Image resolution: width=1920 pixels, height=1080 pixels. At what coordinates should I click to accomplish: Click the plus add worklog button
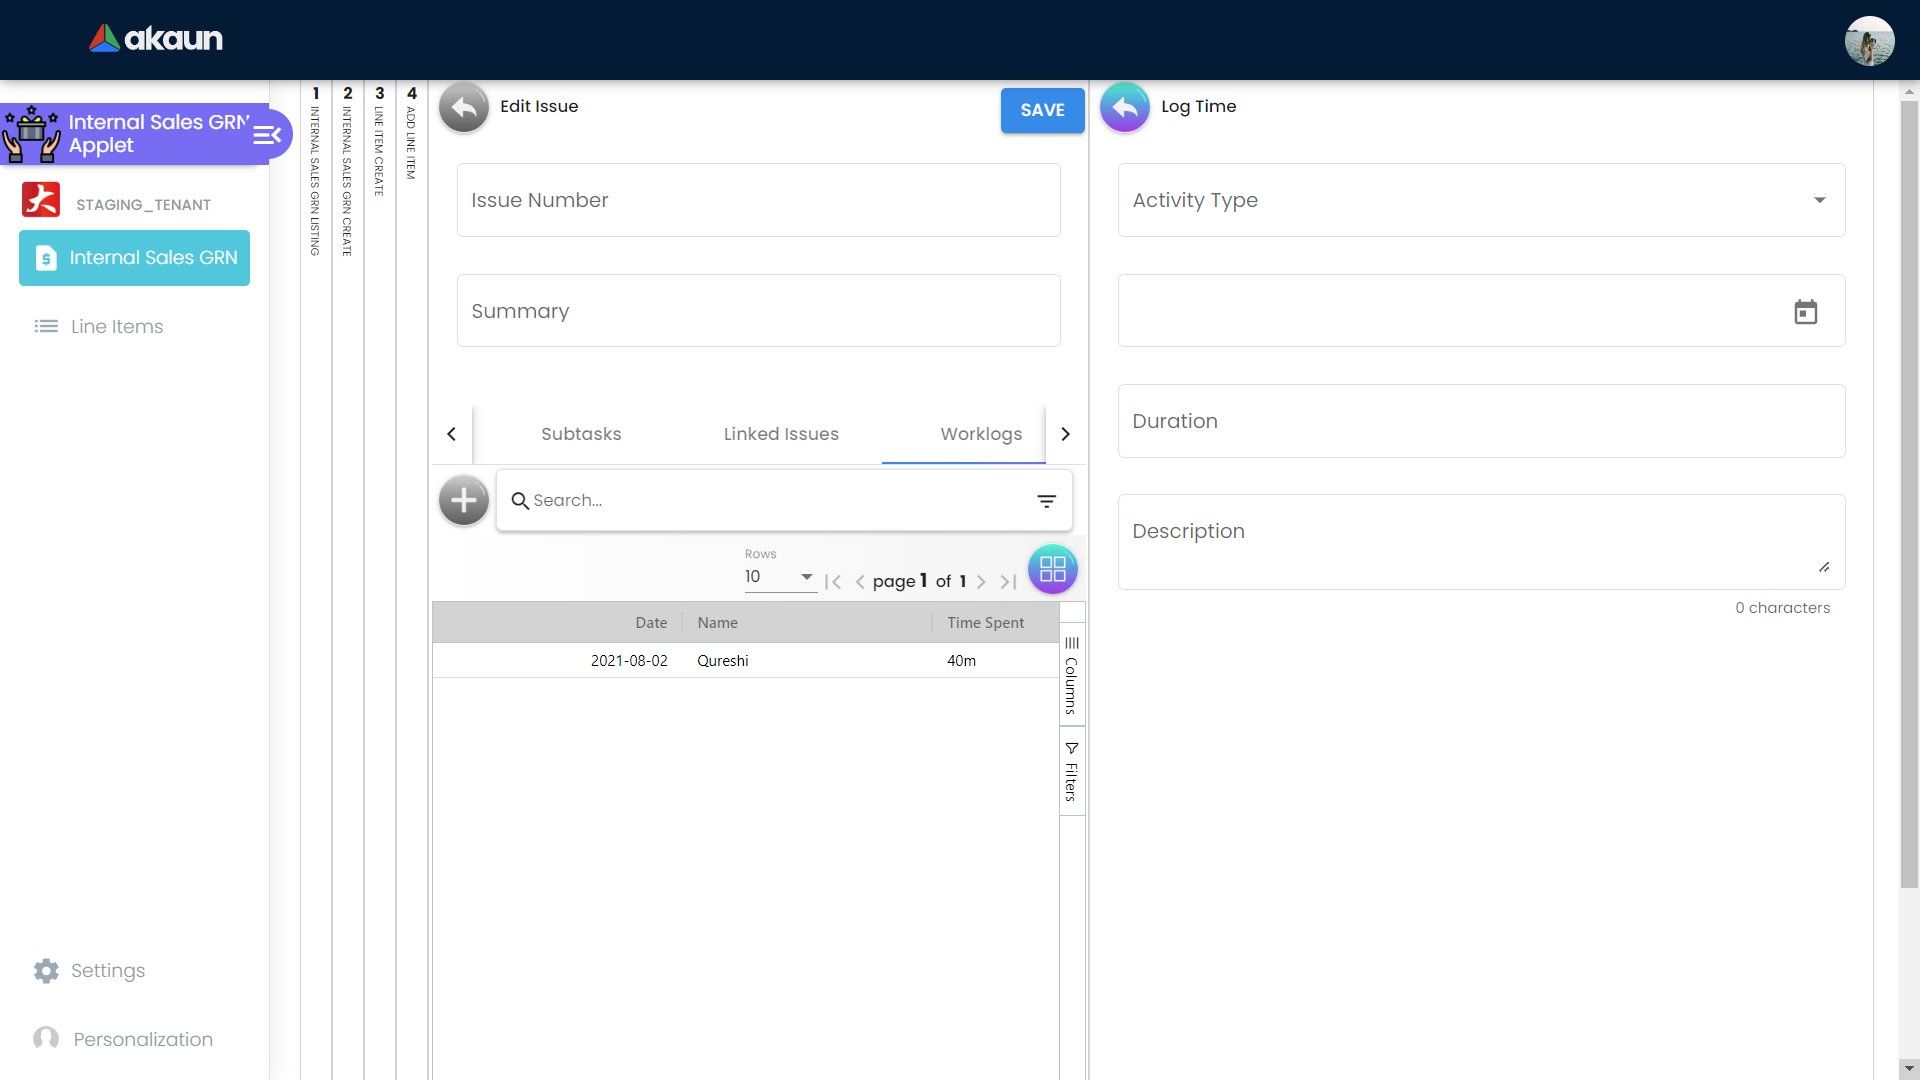pos(463,500)
